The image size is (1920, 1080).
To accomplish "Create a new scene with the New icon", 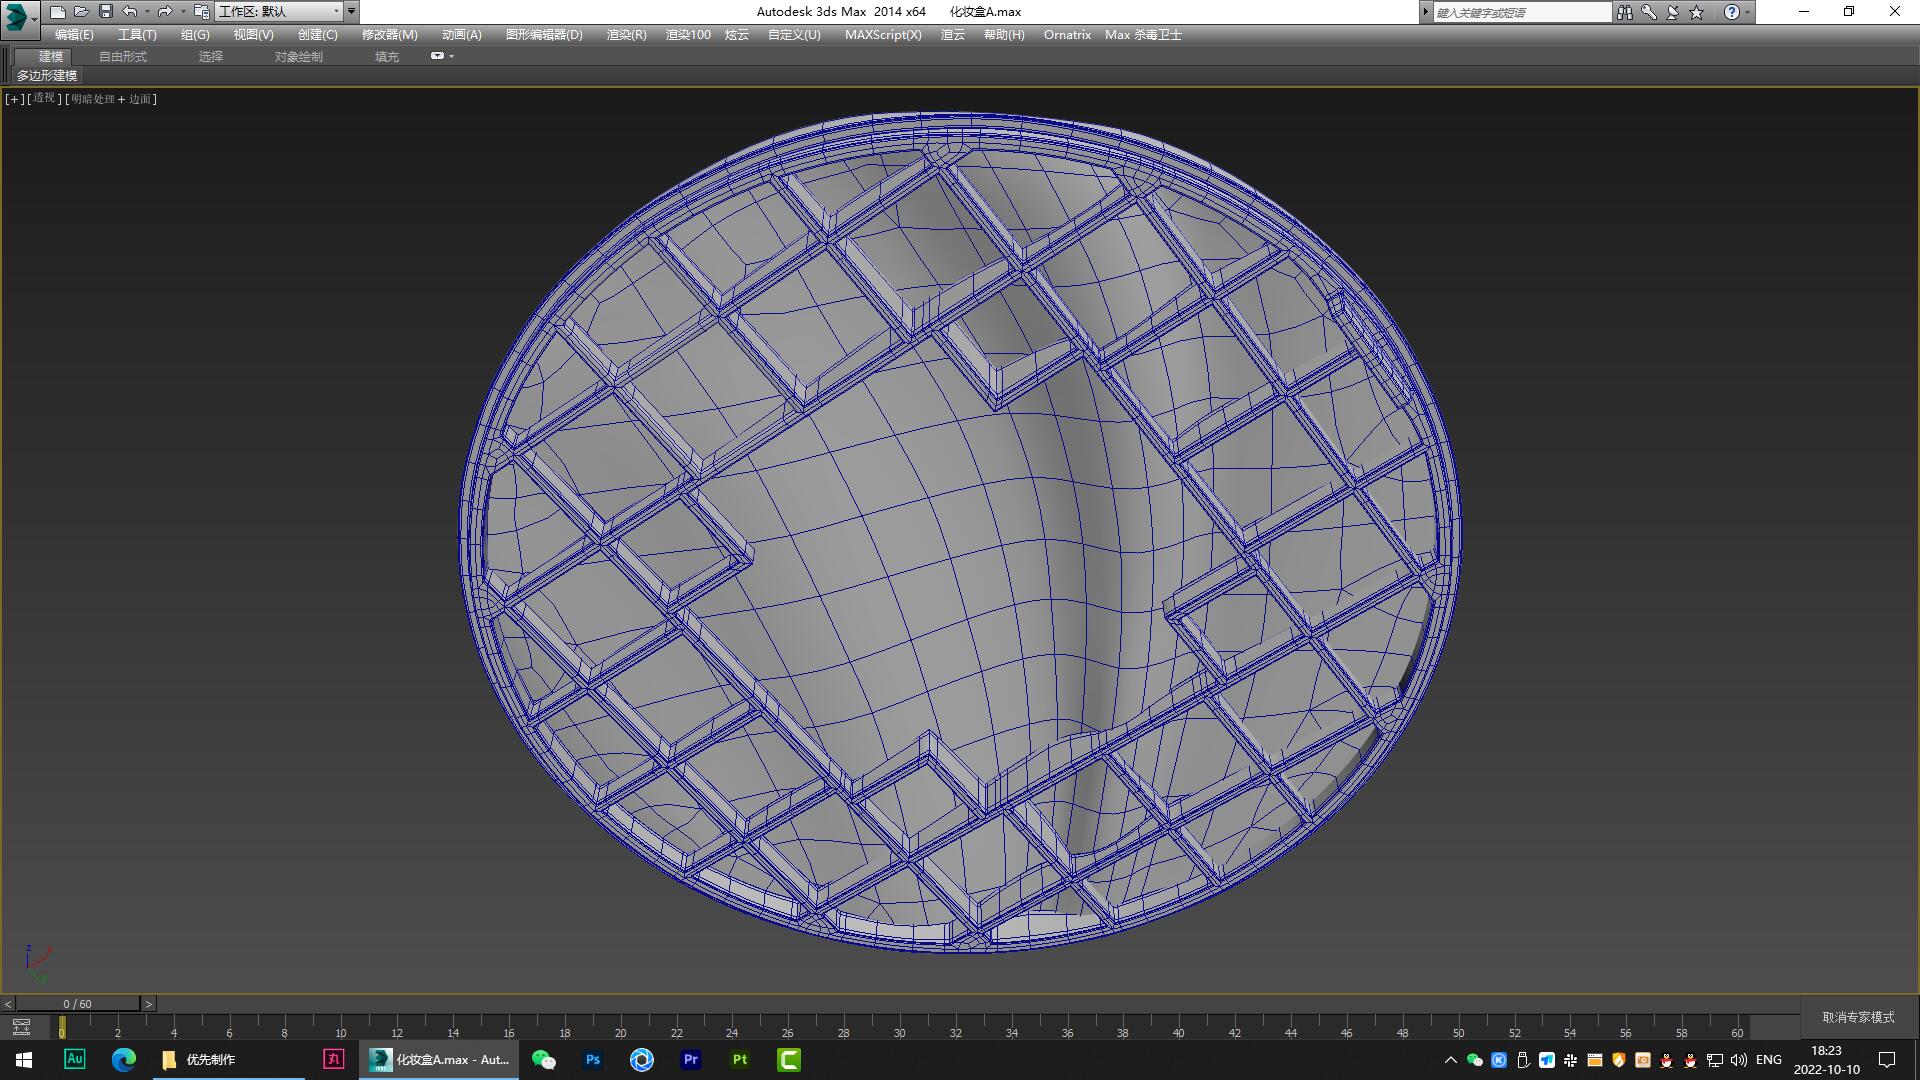I will 58,11.
